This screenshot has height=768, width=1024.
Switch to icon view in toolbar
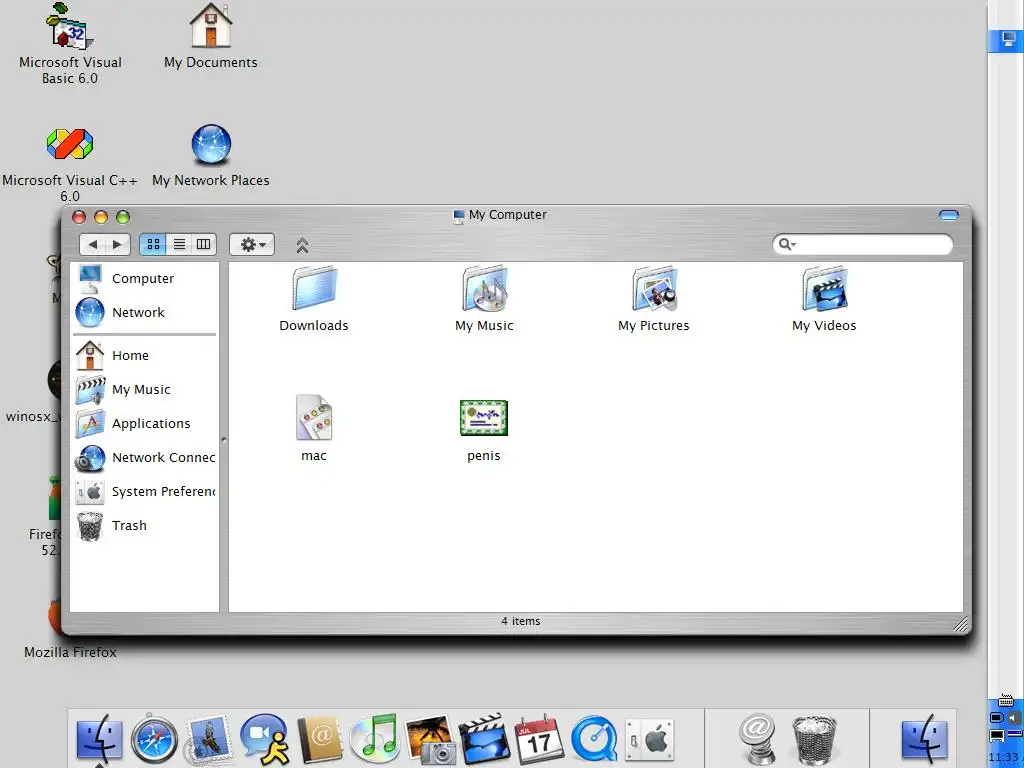coord(153,244)
